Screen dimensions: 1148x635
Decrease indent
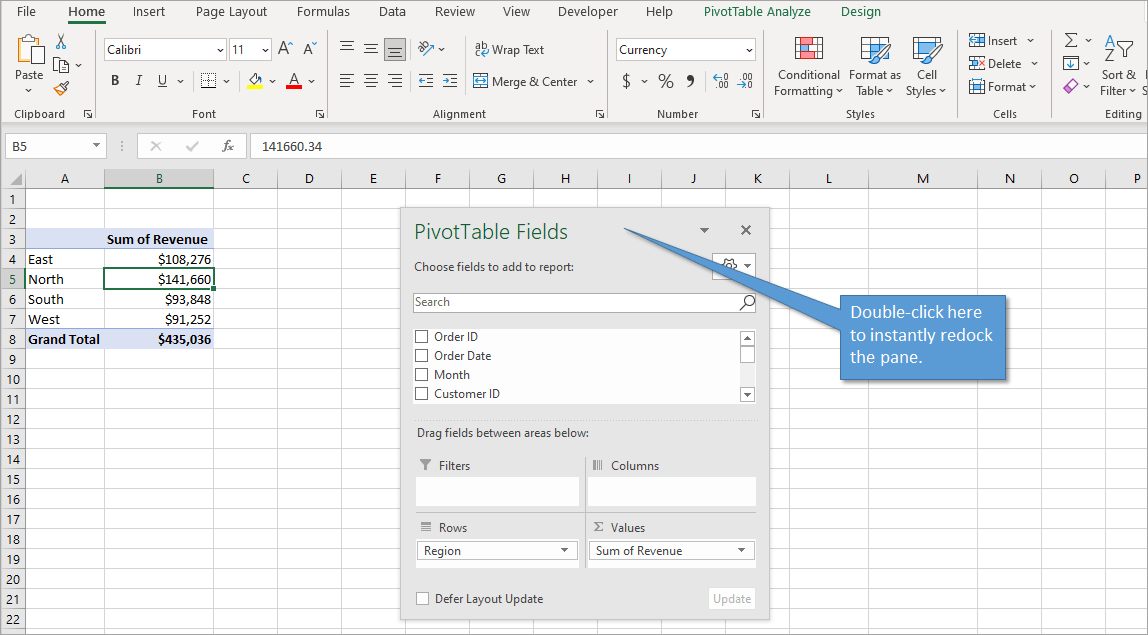pyautogui.click(x=426, y=81)
